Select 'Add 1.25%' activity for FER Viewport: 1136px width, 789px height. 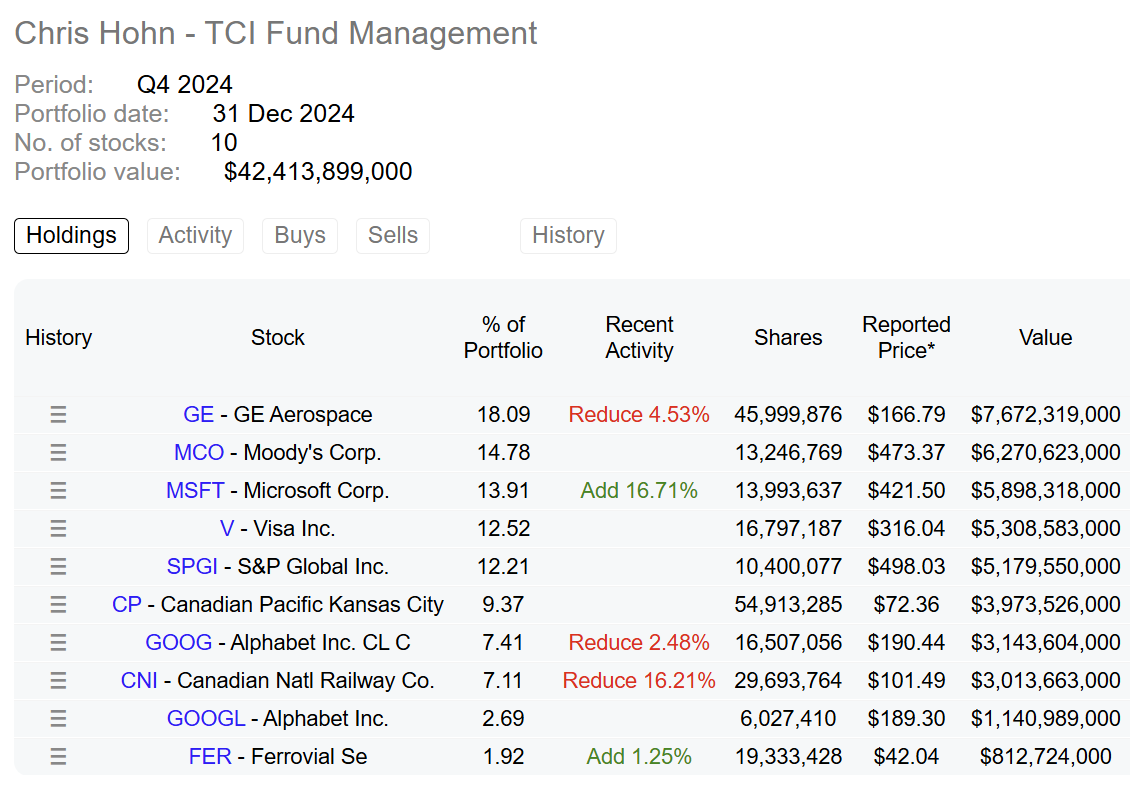click(x=639, y=757)
